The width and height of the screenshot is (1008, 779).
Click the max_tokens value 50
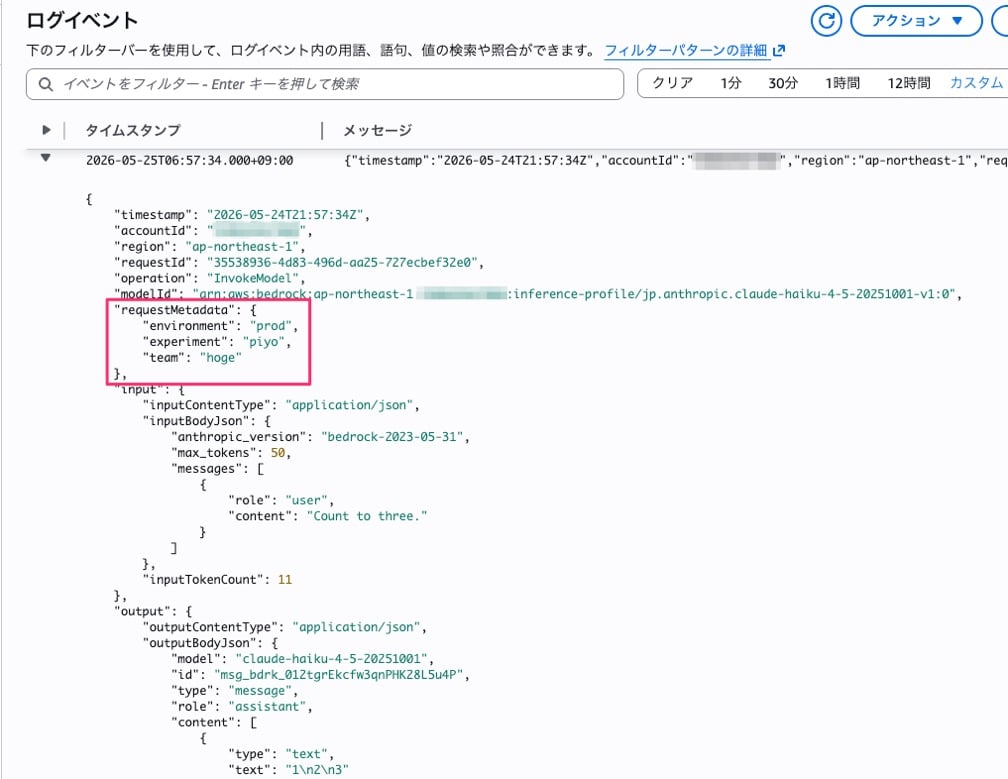(278, 452)
